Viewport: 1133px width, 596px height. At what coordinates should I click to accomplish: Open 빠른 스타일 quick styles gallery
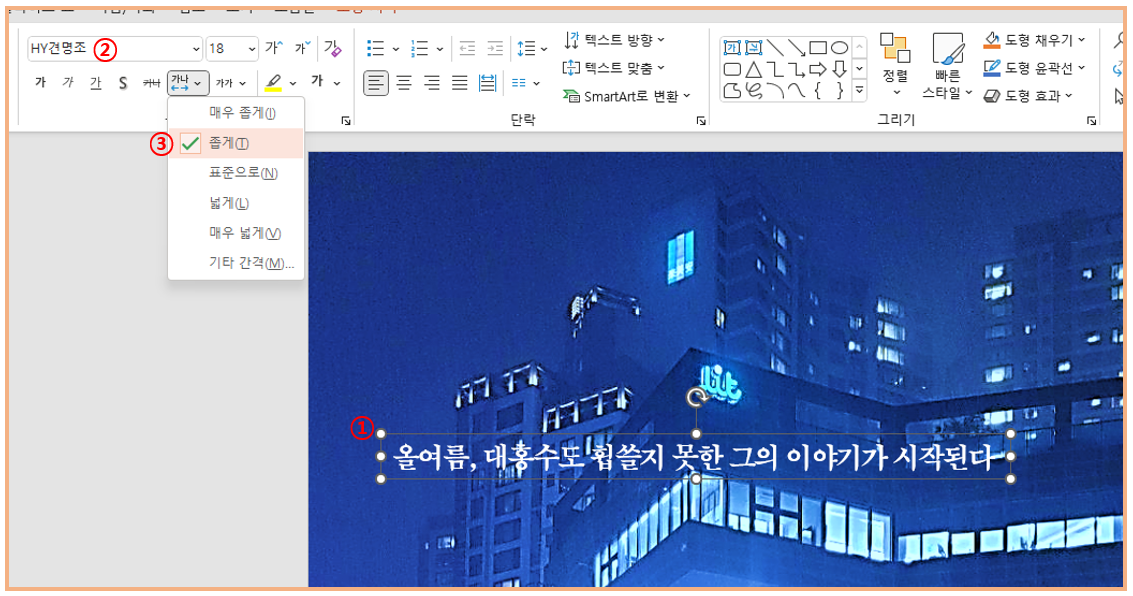(x=947, y=65)
